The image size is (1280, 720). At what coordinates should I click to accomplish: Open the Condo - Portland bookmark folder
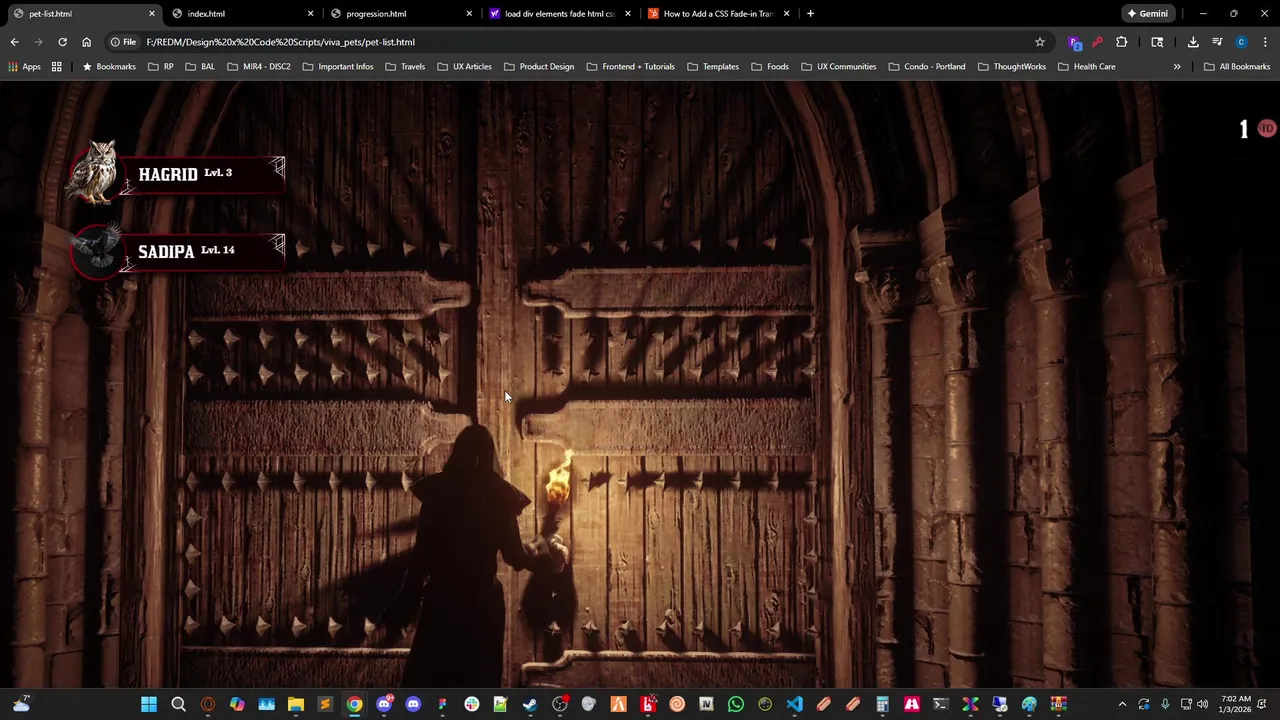click(x=926, y=67)
